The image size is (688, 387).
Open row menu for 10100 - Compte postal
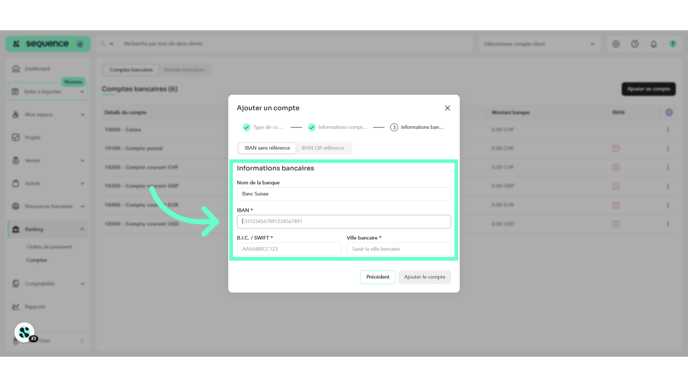pyautogui.click(x=668, y=149)
